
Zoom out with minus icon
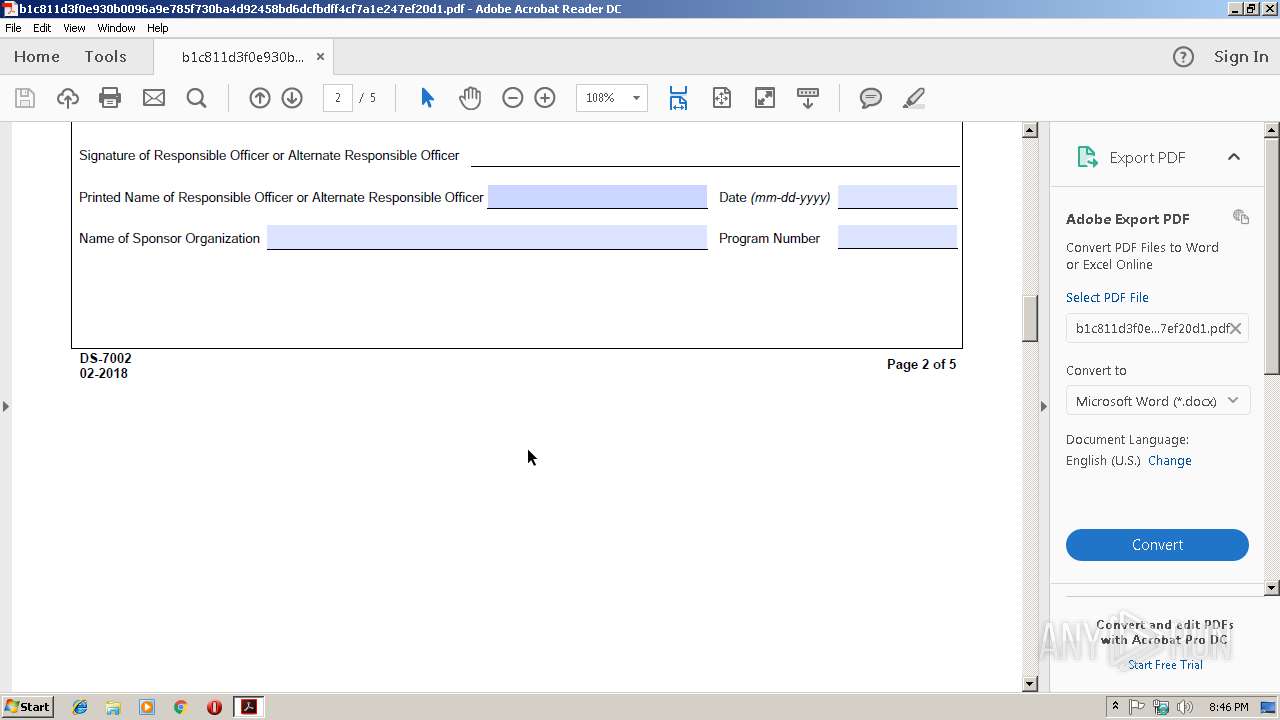pyautogui.click(x=513, y=98)
